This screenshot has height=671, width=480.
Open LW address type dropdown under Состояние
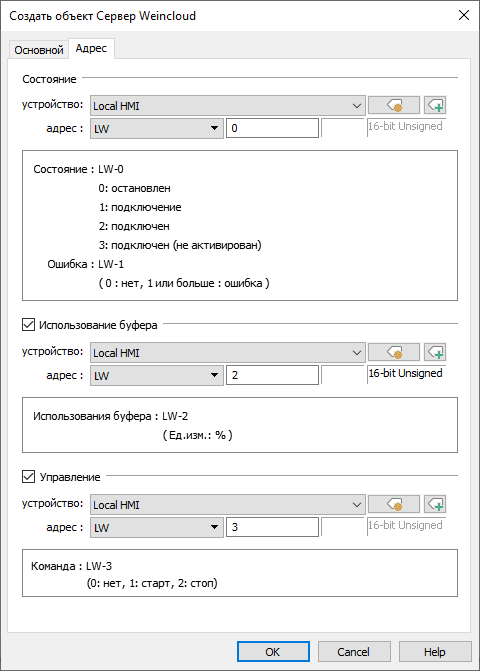pyautogui.click(x=157, y=128)
